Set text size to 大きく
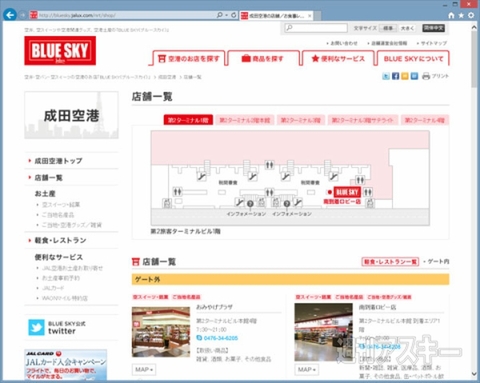This screenshot has width=480, height=383. pos(407,28)
